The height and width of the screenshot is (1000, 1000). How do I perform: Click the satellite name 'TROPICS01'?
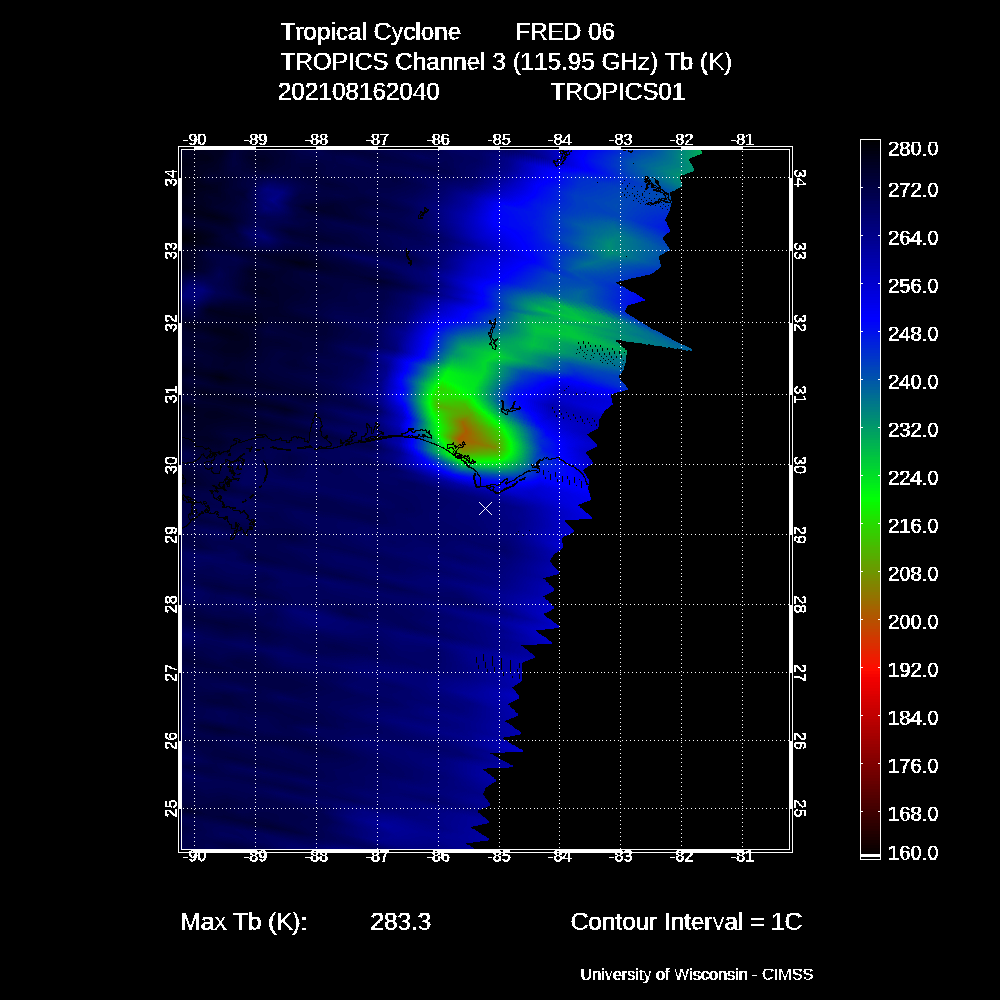617,92
